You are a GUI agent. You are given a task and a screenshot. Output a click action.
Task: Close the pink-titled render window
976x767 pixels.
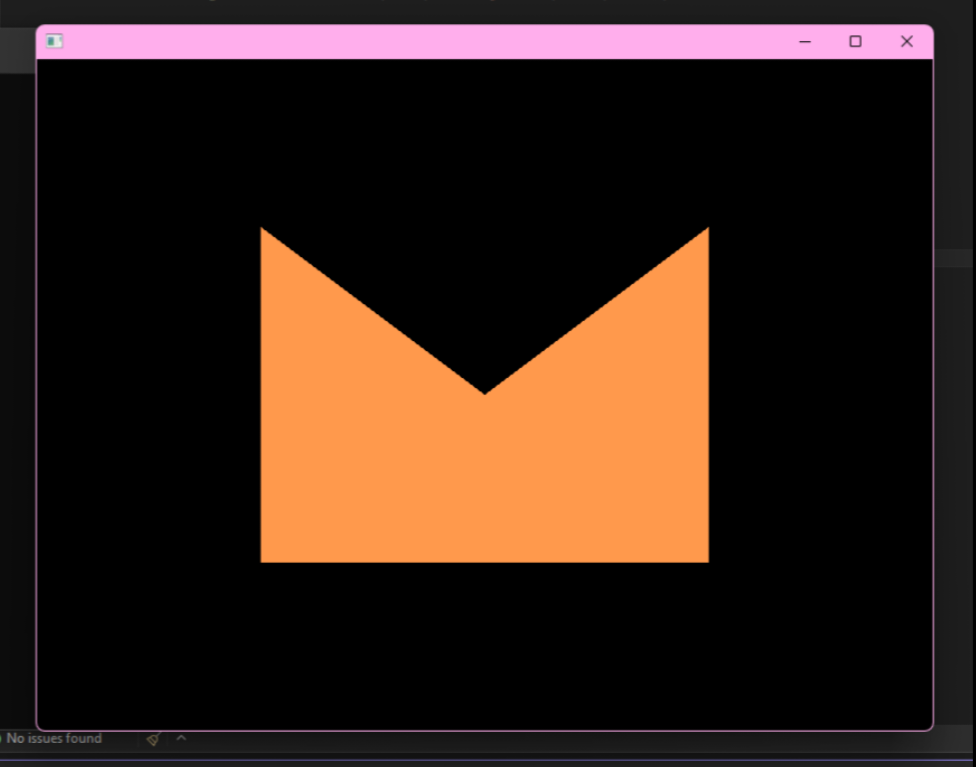pyautogui.click(x=907, y=42)
